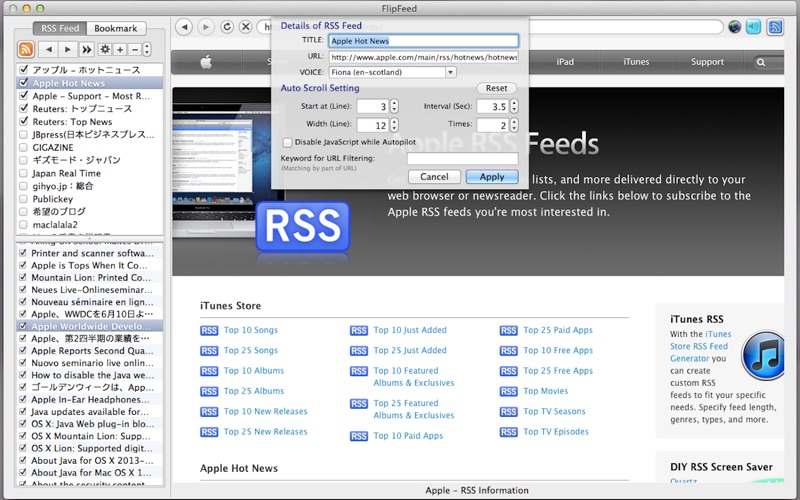
Task: Select article How to disable the Java we...
Action: coord(90,375)
